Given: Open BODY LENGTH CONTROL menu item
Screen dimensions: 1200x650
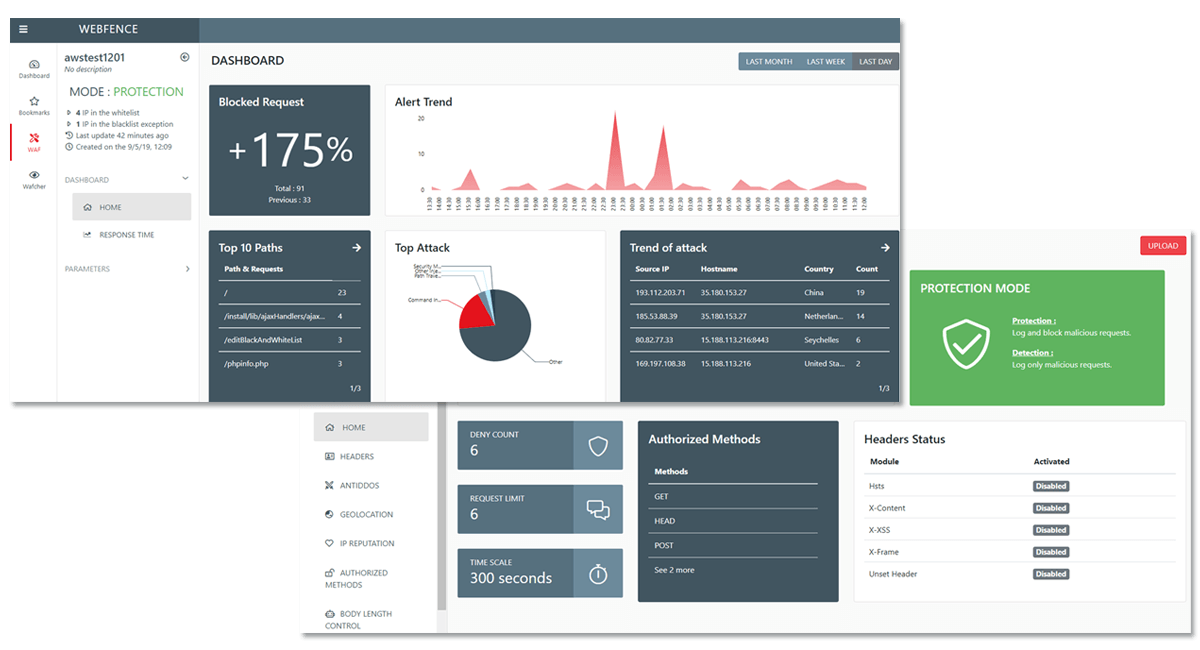Looking at the screenshot, I should click(358, 619).
